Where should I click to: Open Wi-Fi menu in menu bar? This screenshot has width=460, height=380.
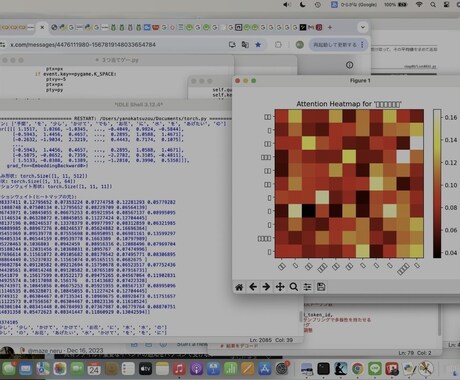(x=419, y=5)
